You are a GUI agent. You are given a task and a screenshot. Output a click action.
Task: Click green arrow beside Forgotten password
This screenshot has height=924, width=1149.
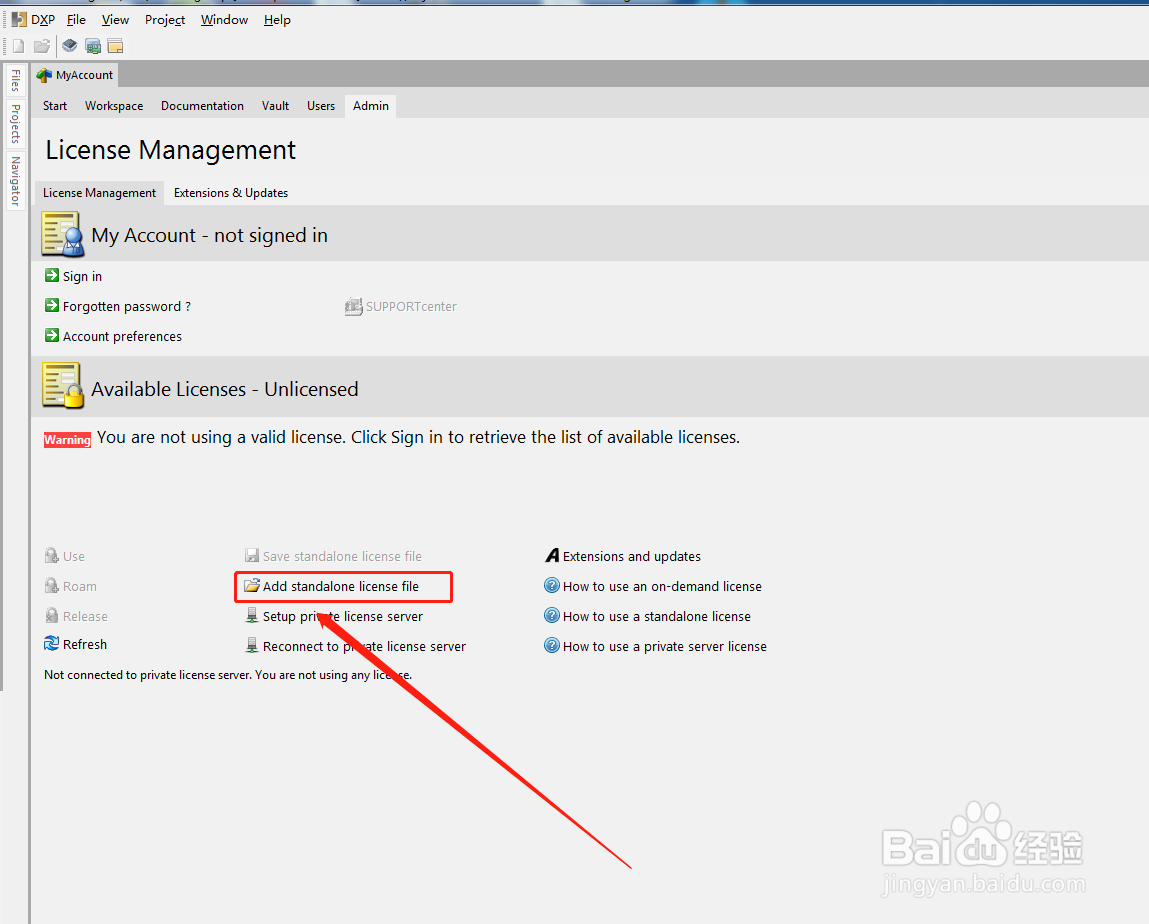pyautogui.click(x=51, y=306)
